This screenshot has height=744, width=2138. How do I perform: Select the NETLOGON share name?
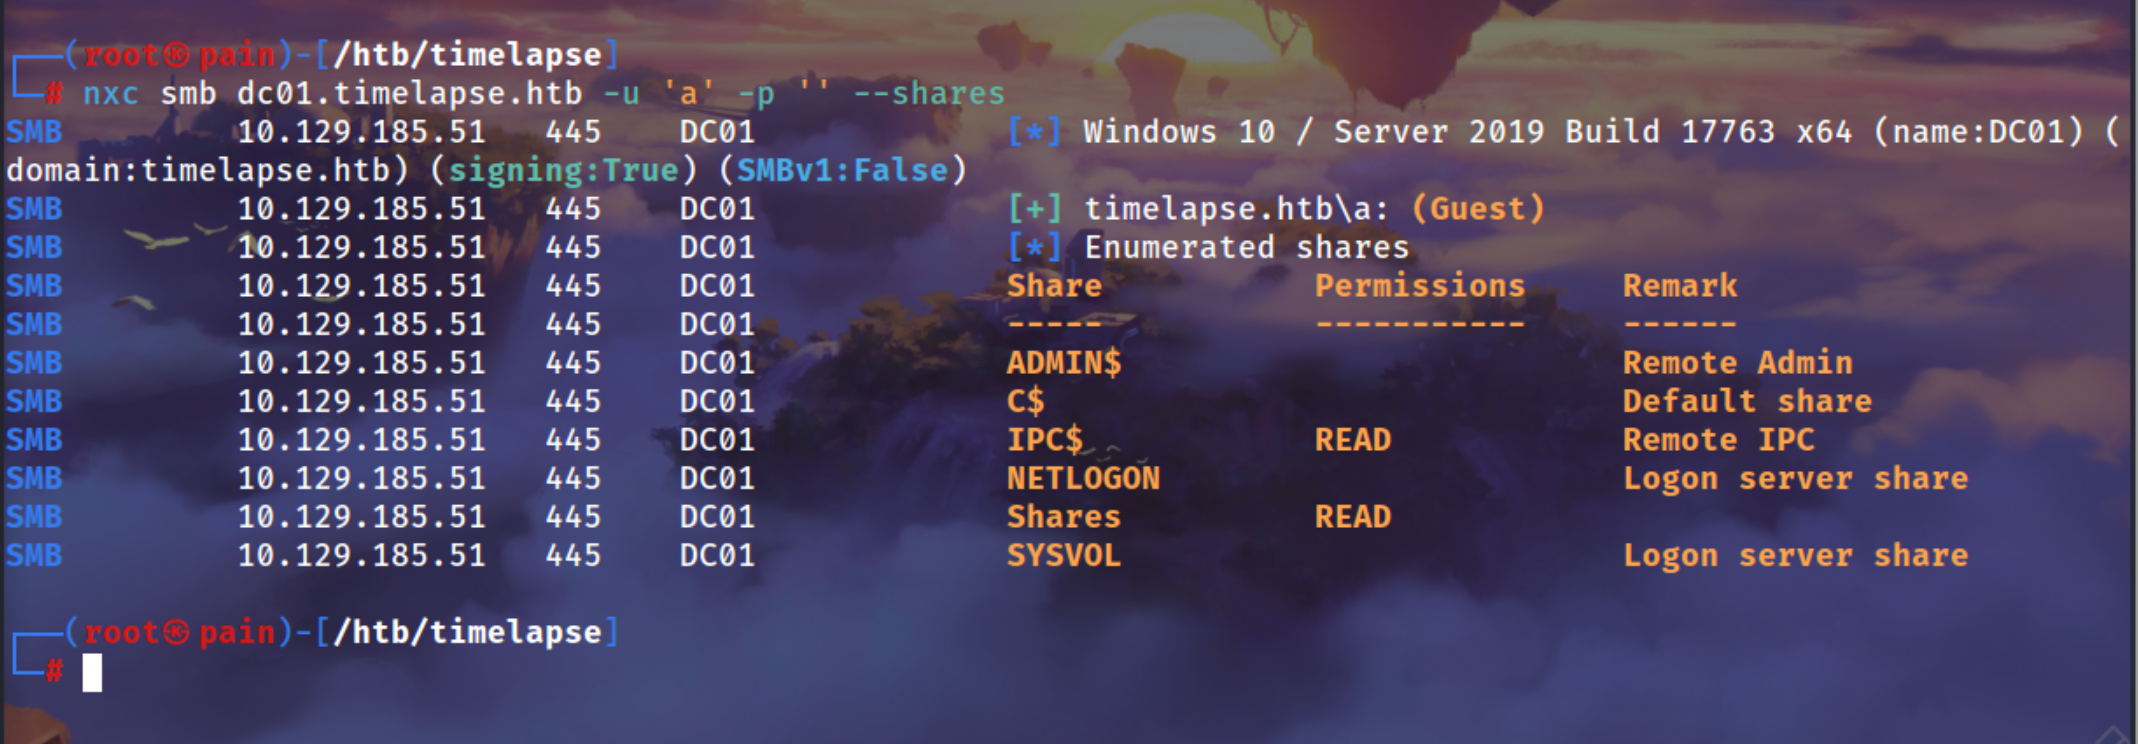[1083, 479]
